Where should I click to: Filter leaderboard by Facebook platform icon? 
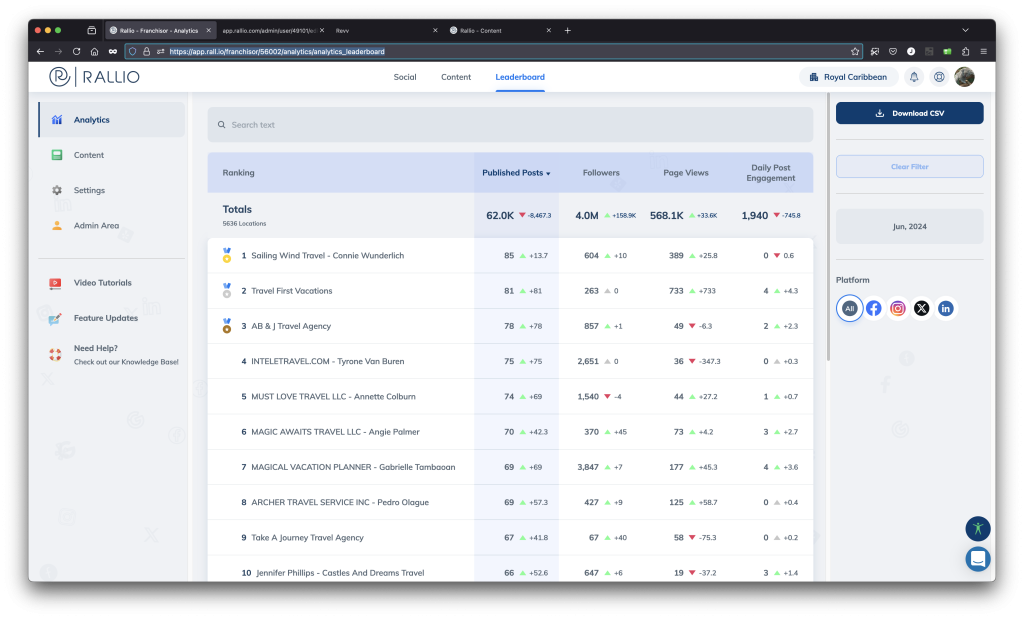click(x=874, y=308)
